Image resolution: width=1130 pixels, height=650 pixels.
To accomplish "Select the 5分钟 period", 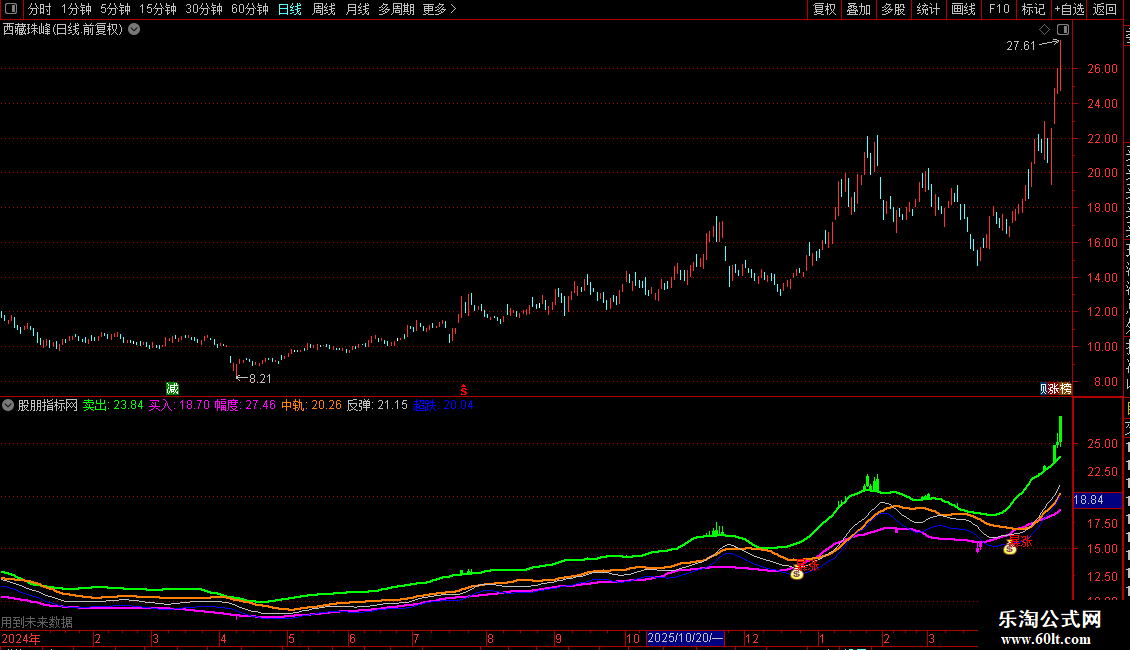I will (115, 9).
